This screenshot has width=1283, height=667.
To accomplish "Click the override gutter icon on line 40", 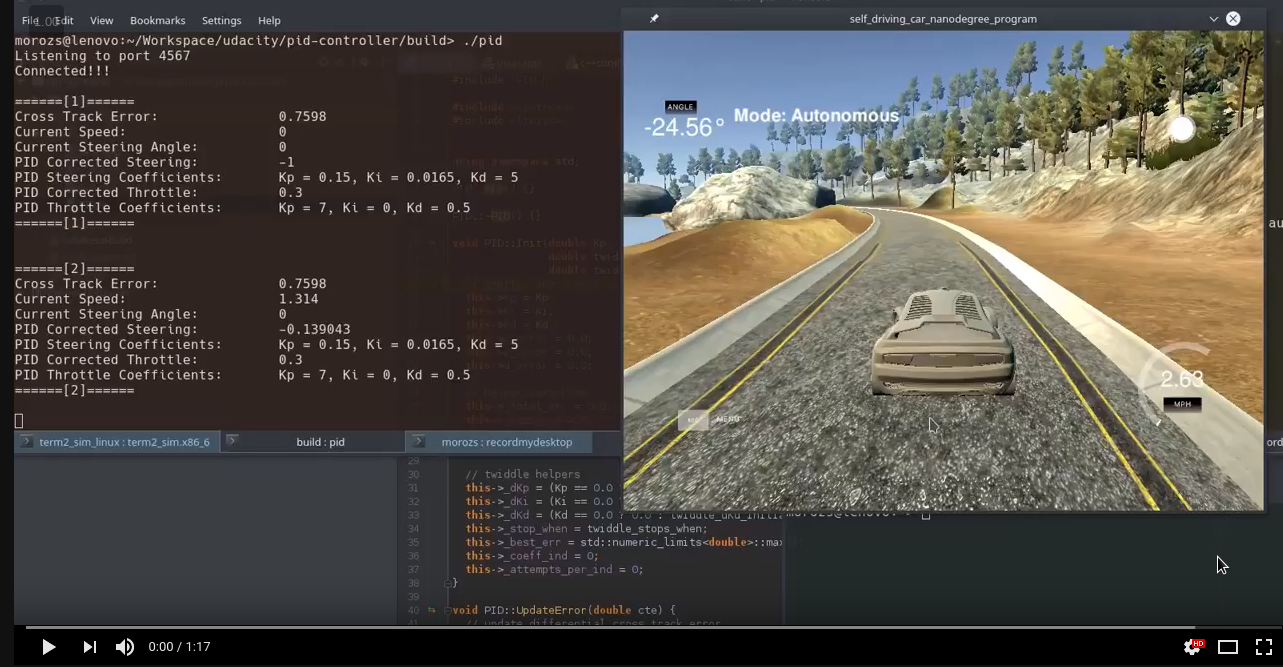I will coord(432,610).
